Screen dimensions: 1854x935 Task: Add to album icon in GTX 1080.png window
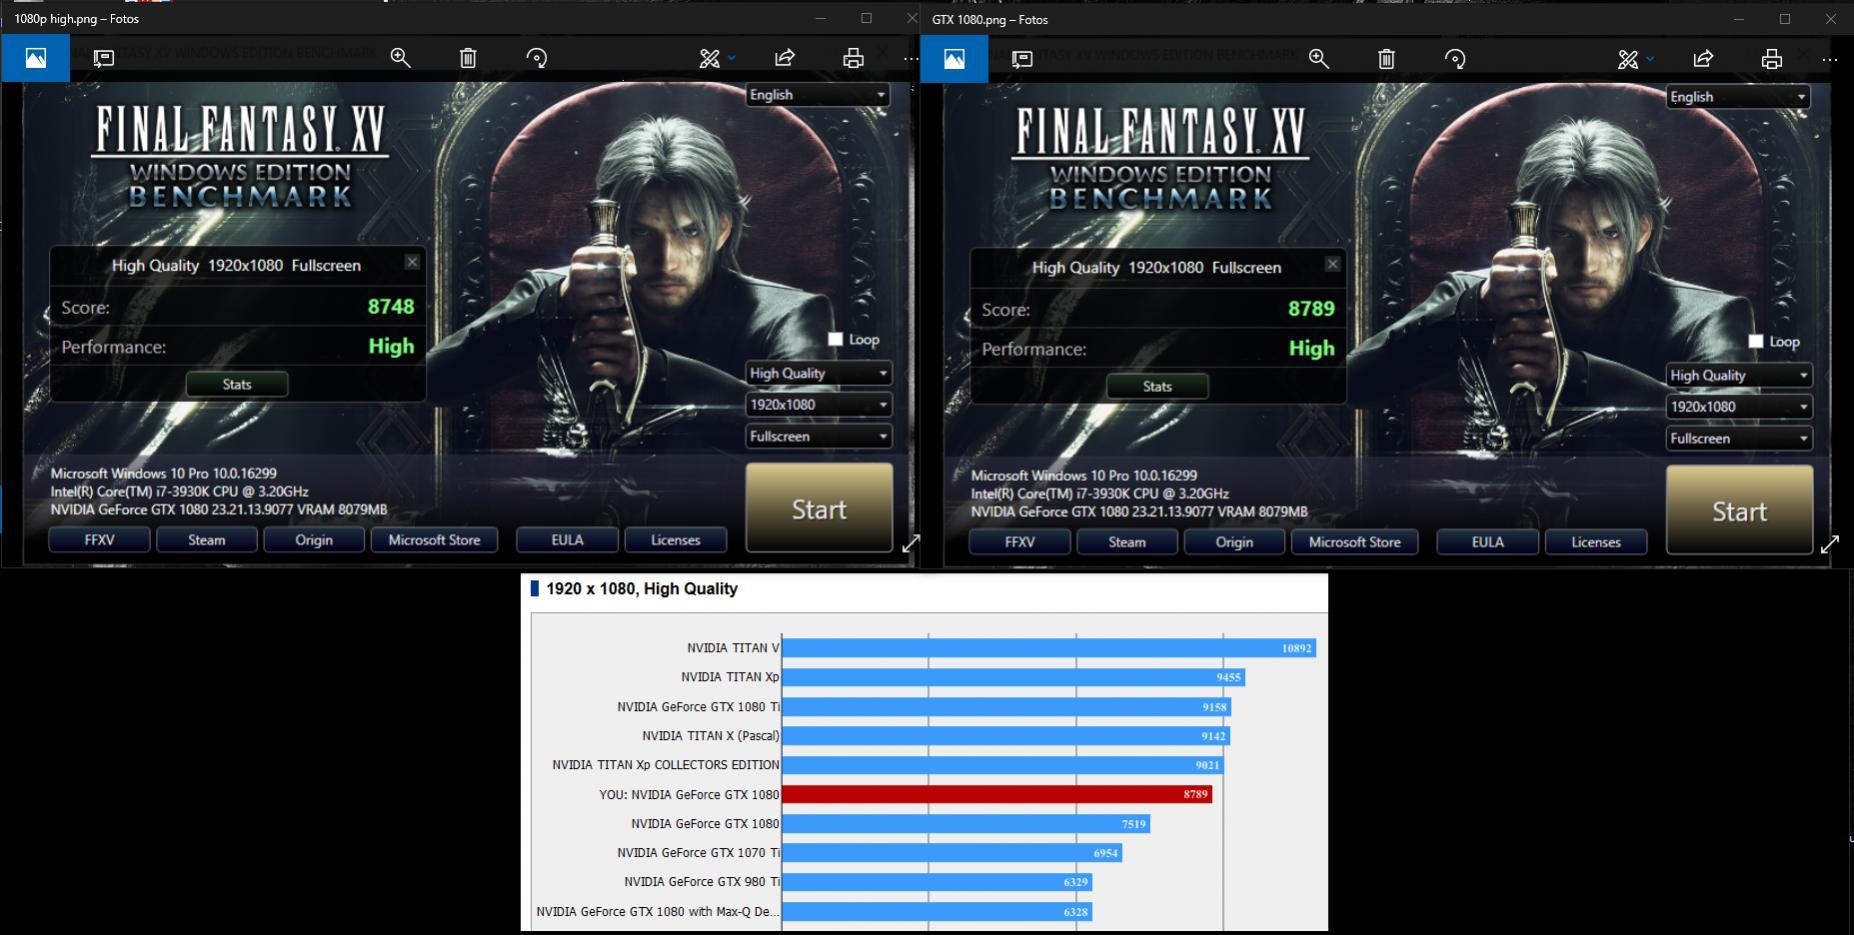(x=1022, y=59)
